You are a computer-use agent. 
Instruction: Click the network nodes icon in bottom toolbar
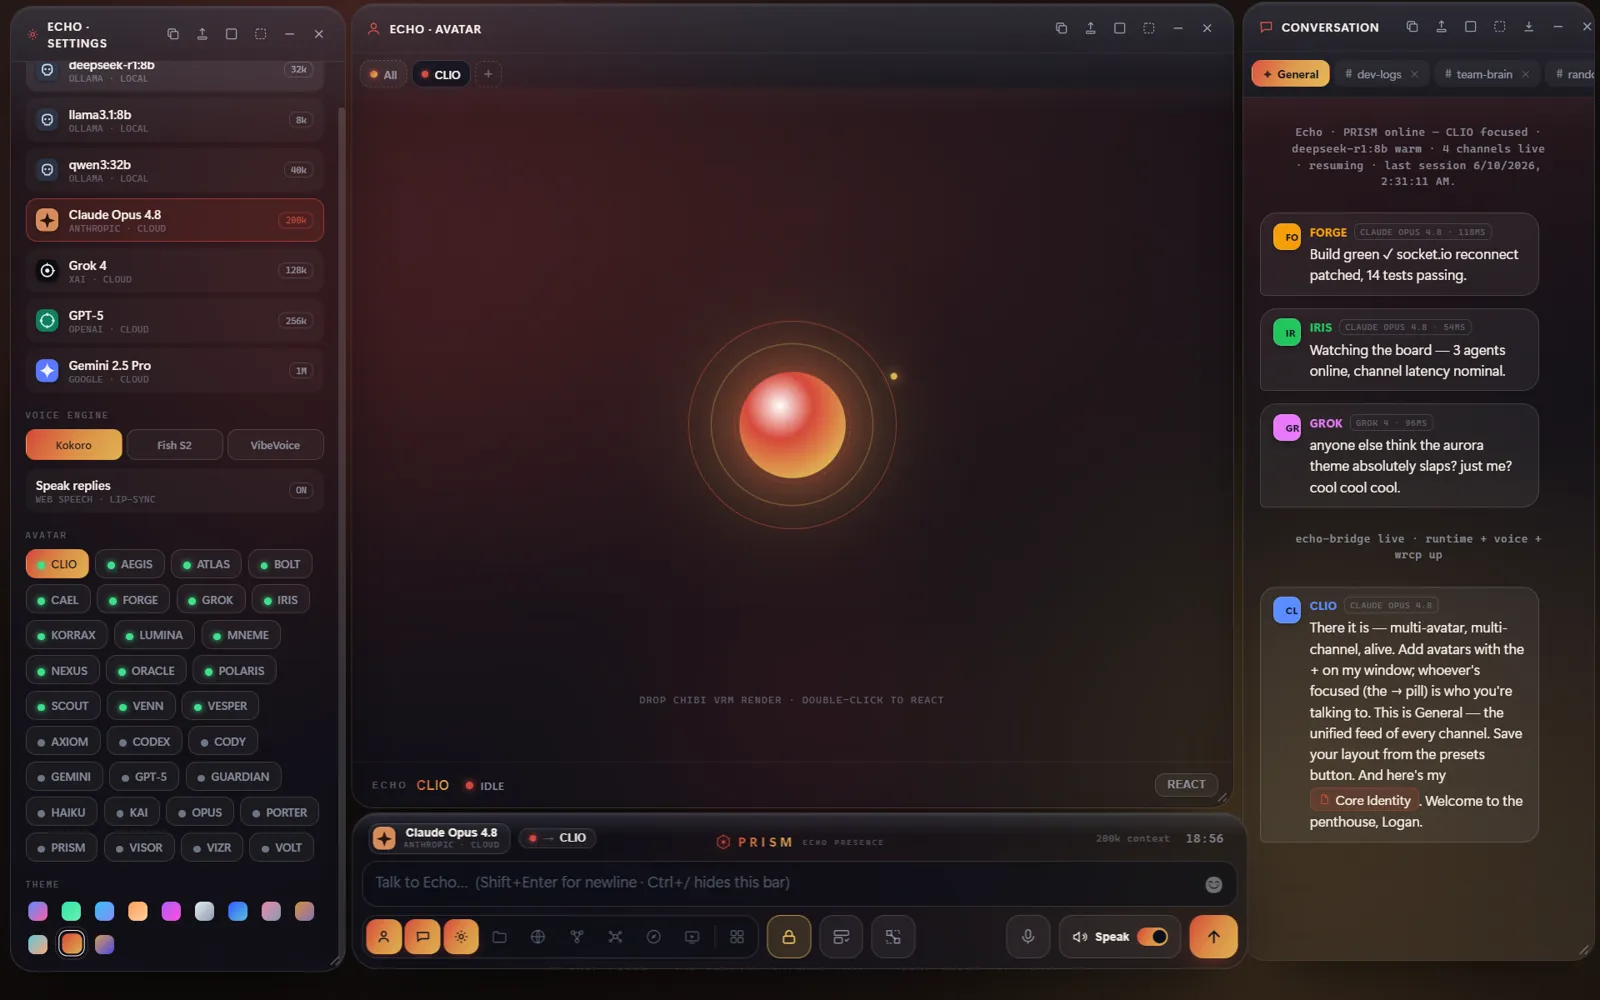pos(615,937)
